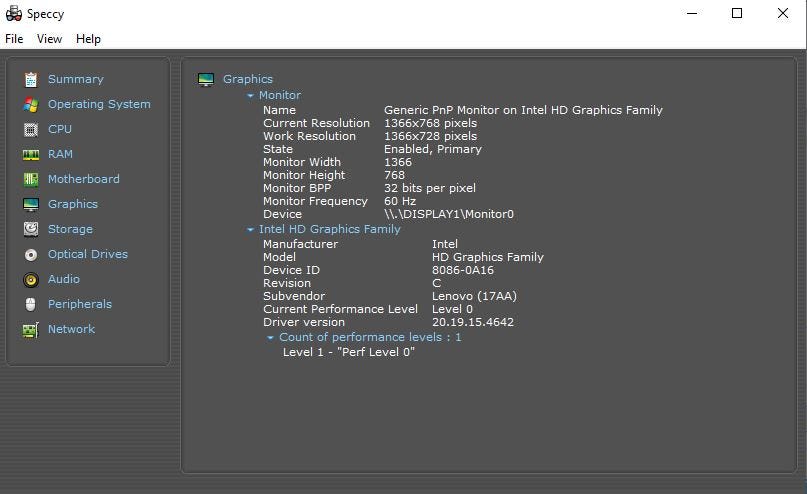Go to the Peripherals section
Screen dimensions: 807x494
[x=80, y=304]
